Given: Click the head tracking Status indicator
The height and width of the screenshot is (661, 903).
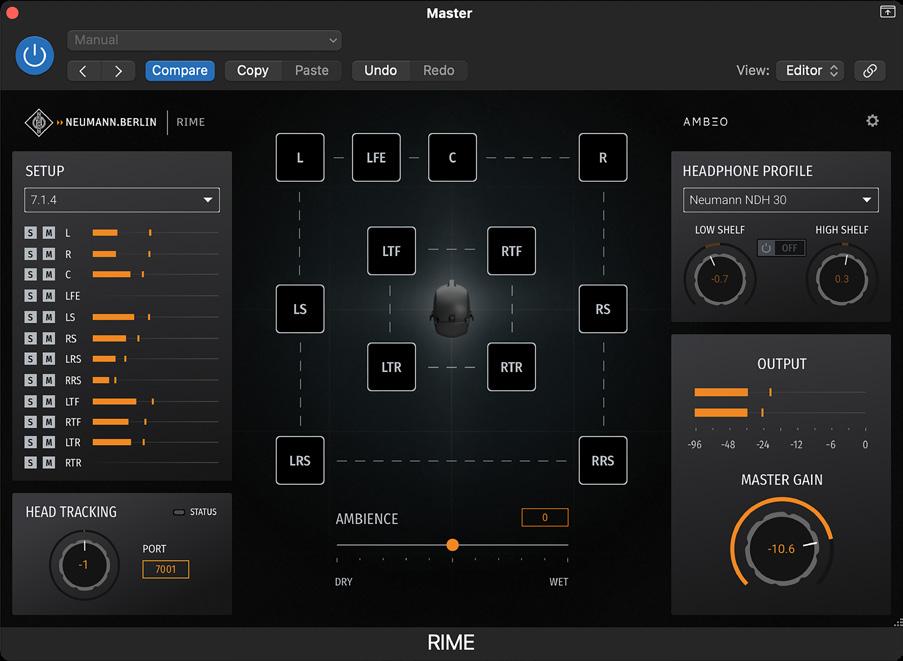Looking at the screenshot, I should click(179, 512).
